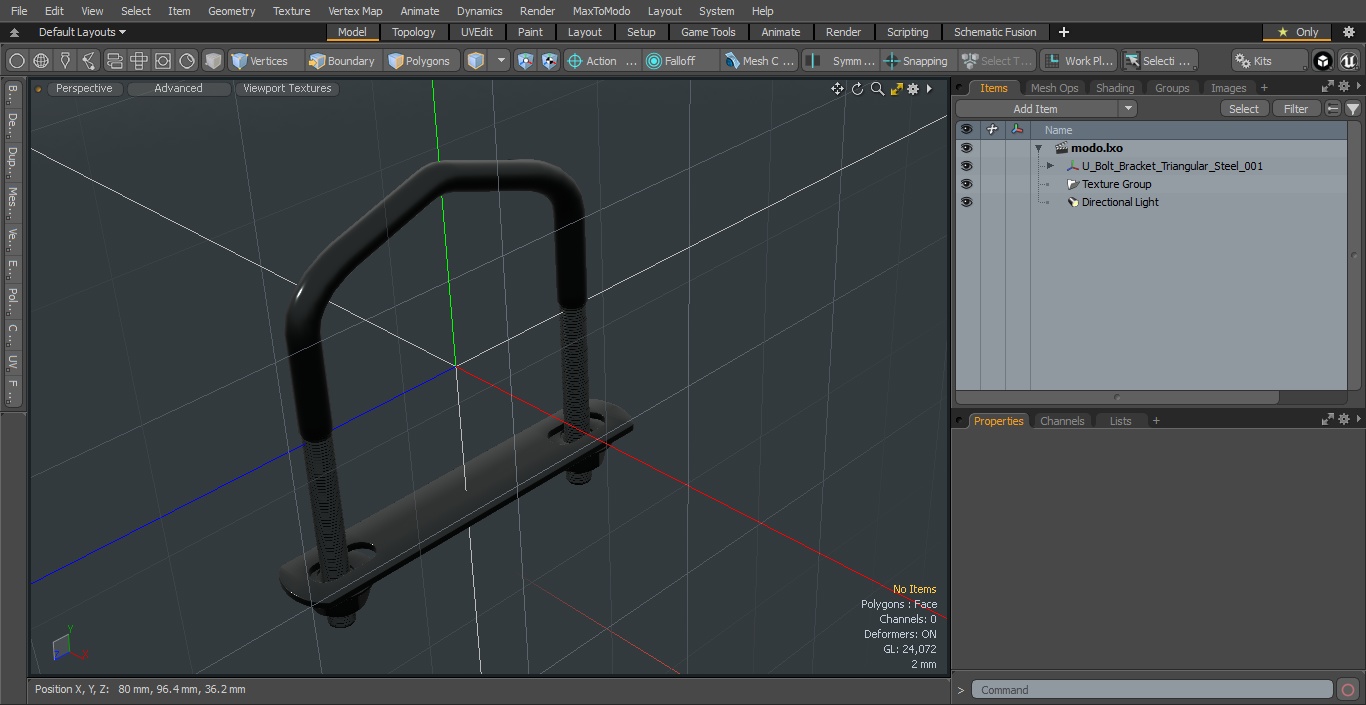
Task: Open the Work Plane menu
Action: coord(1079,61)
